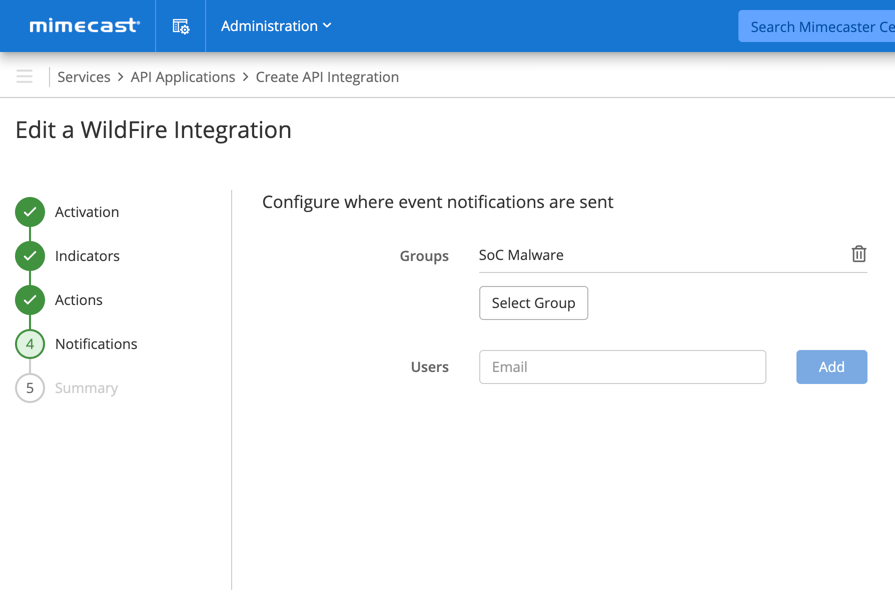Expand the Administration dropdown menu
Image resolution: width=895 pixels, height=592 pixels.
[x=276, y=26]
